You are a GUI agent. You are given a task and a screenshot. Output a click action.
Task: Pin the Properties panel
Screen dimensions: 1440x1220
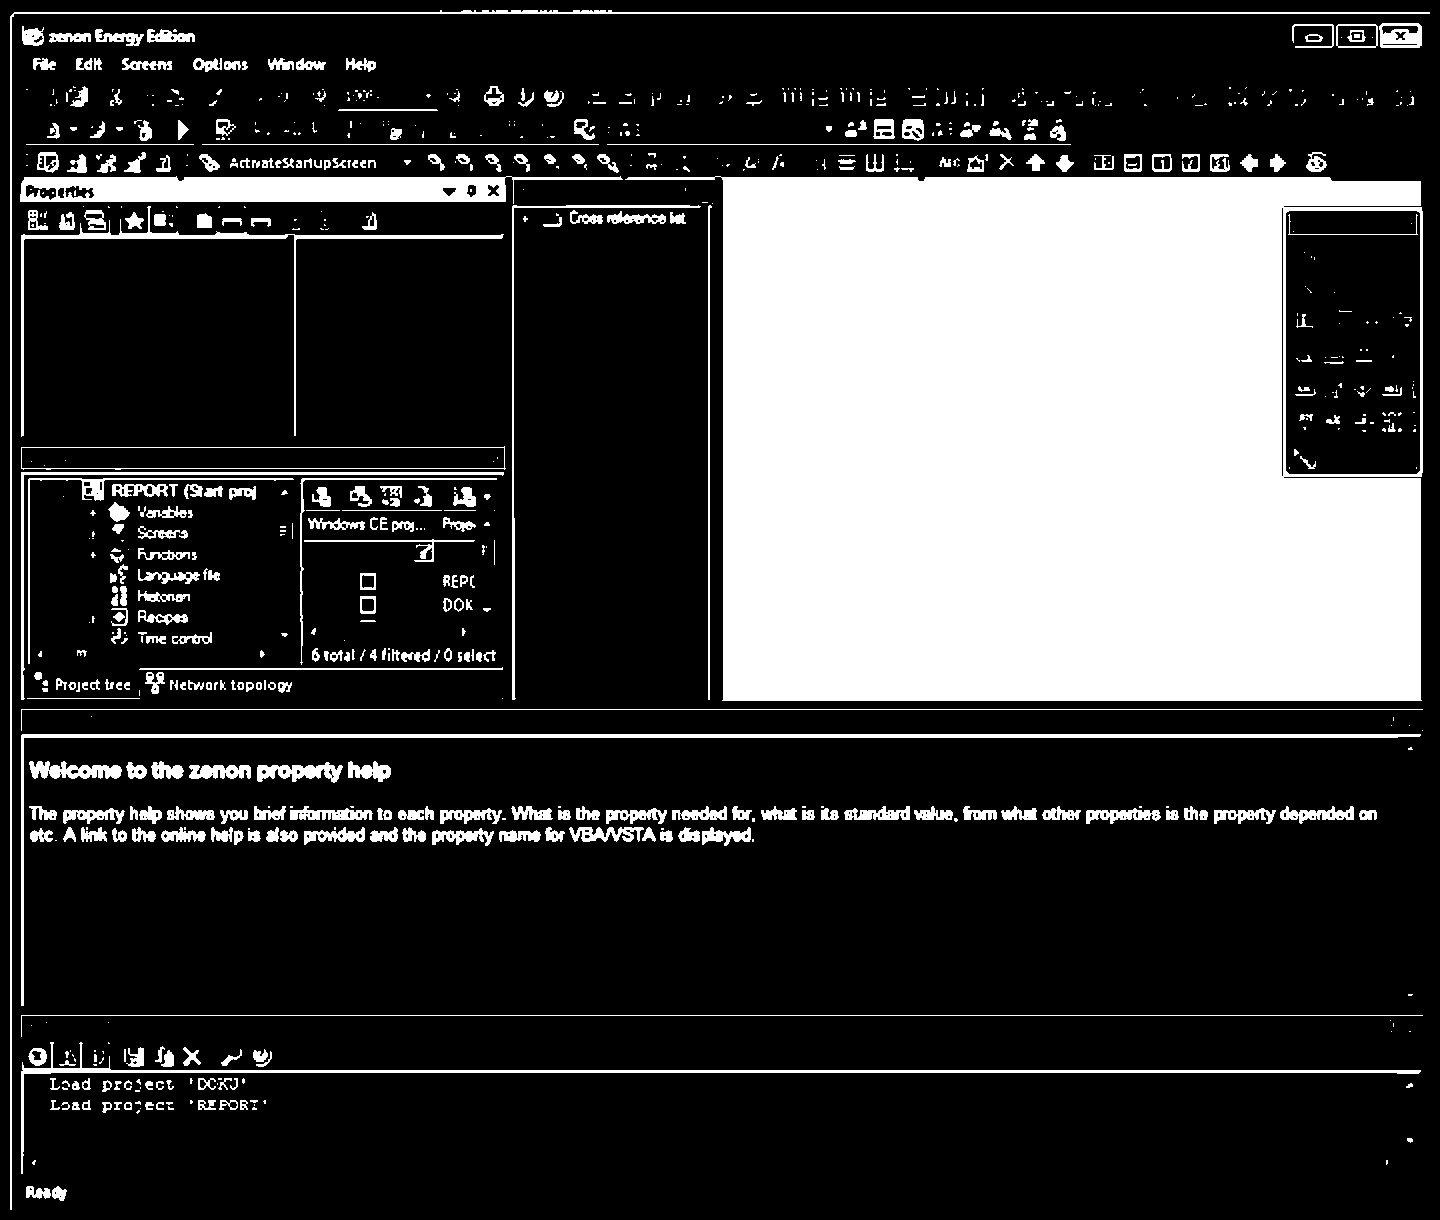point(472,191)
